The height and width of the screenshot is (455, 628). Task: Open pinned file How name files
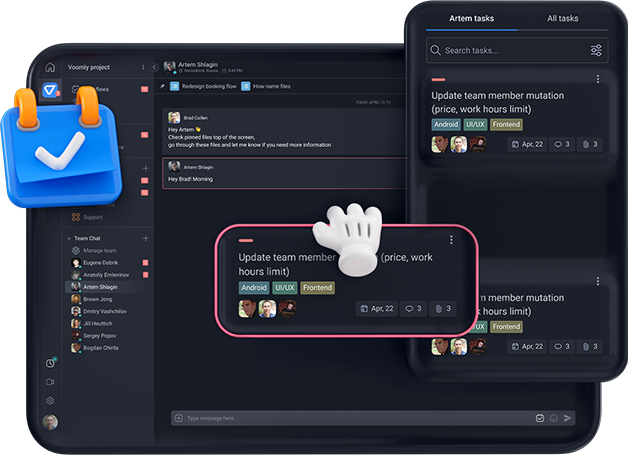coord(266,86)
